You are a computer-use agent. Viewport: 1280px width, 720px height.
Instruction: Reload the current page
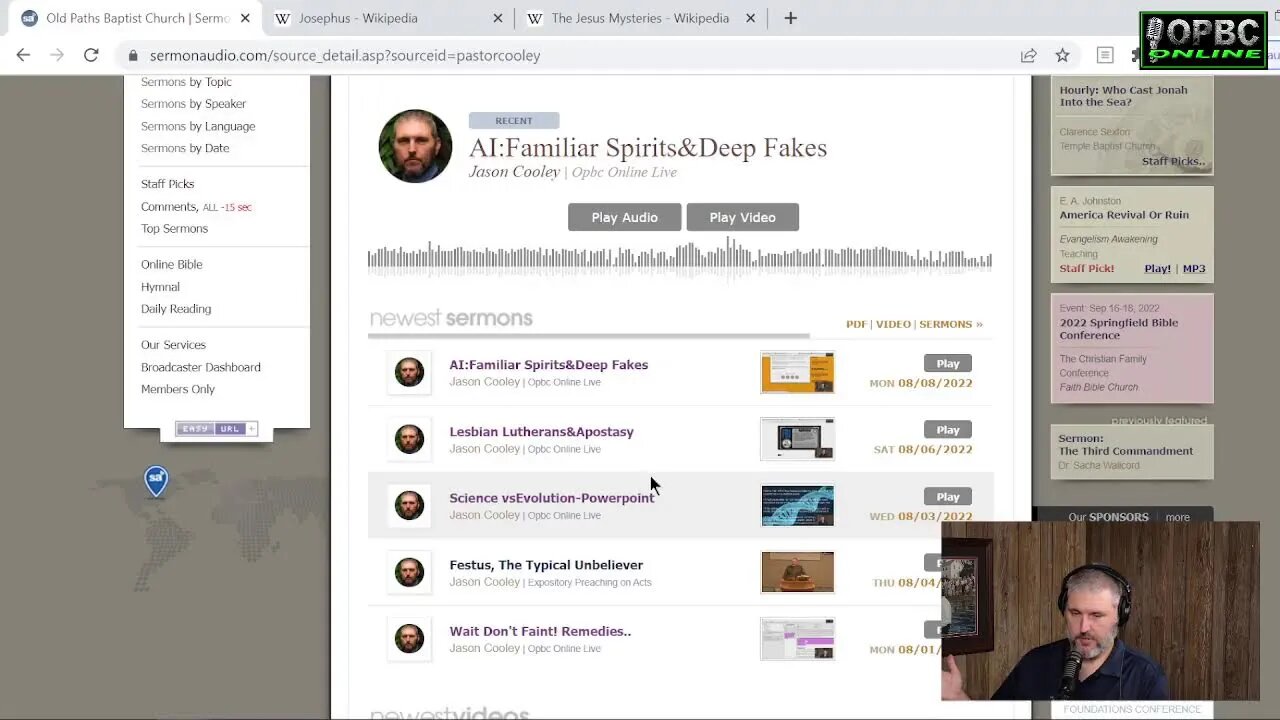[x=91, y=55]
